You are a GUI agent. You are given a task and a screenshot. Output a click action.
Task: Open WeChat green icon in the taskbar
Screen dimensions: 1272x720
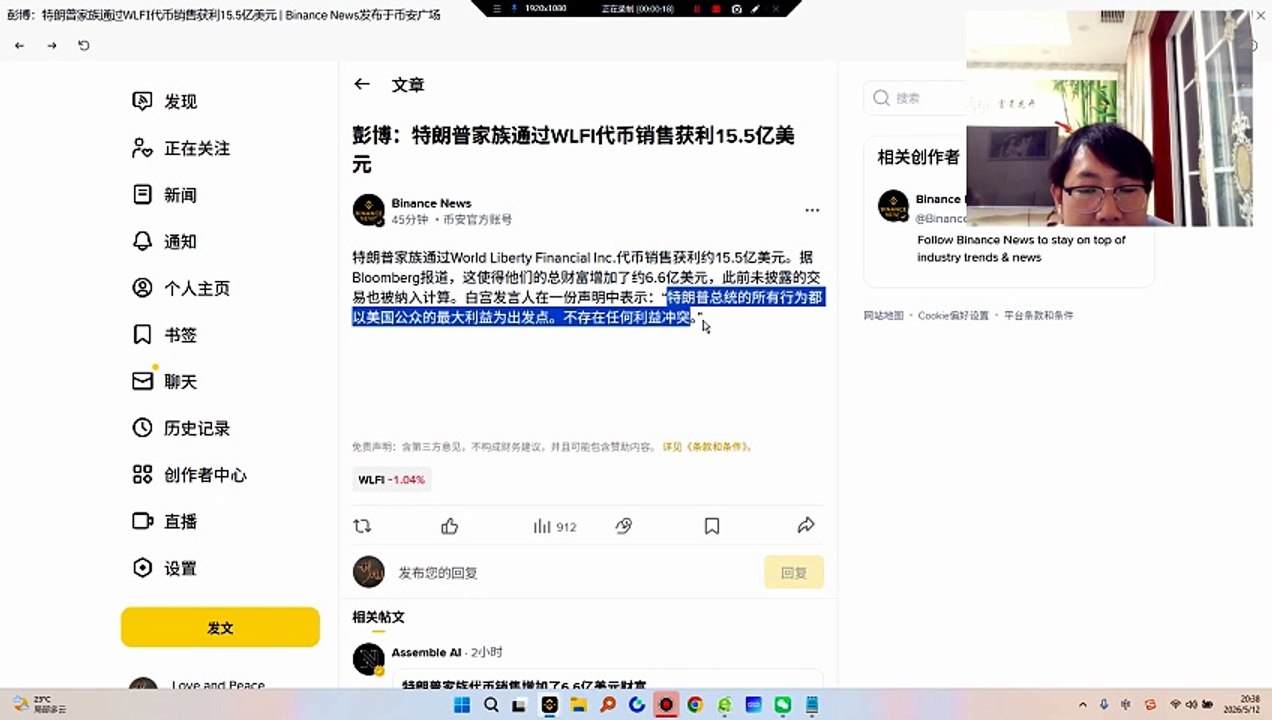(783, 705)
